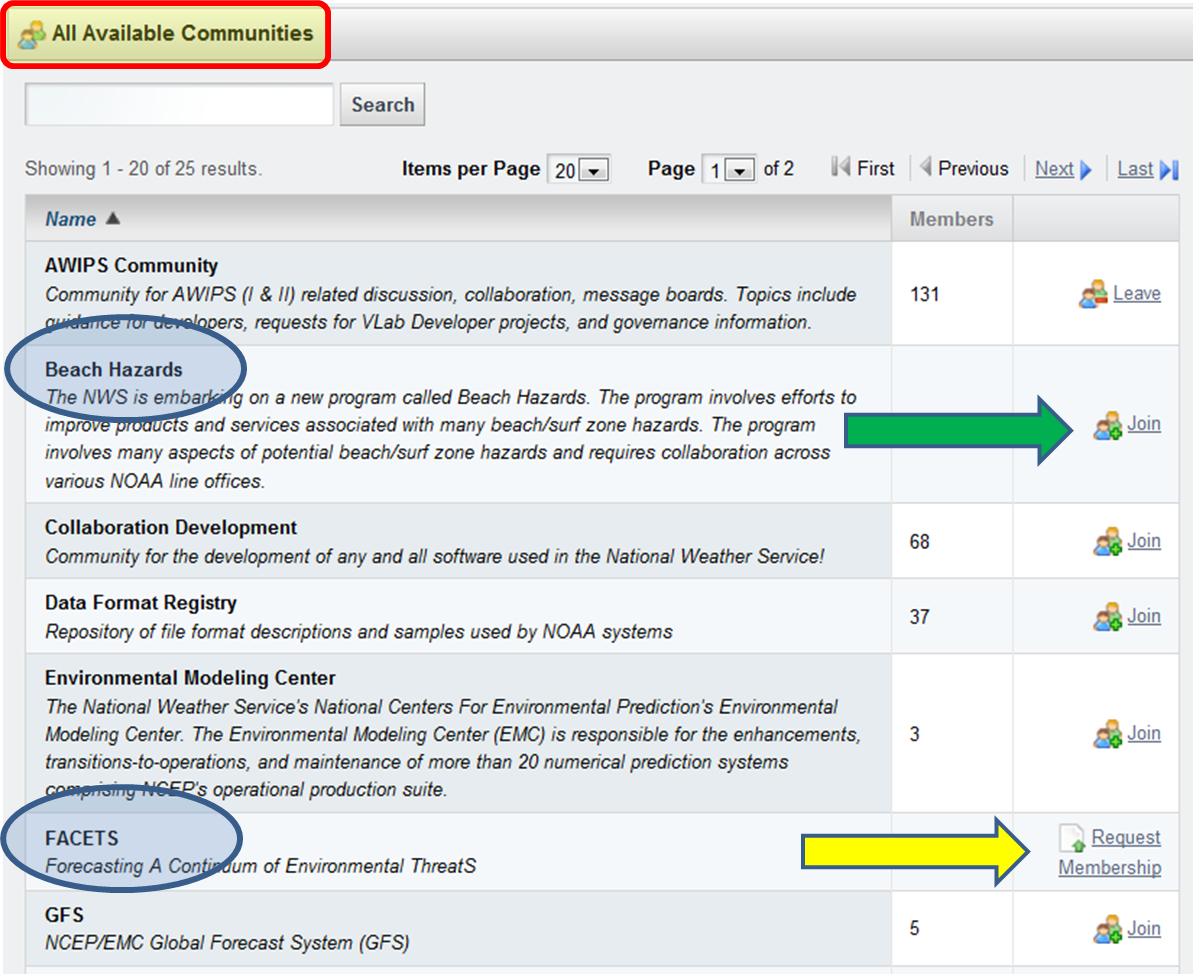This screenshot has height=974, width=1193.
Task: Join the Collaboration Development community
Action: tap(1144, 541)
